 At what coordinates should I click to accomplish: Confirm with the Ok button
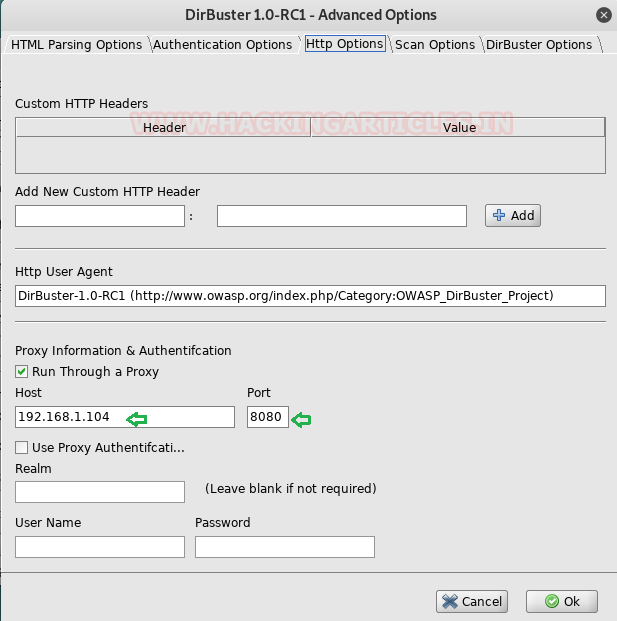[x=562, y=601]
